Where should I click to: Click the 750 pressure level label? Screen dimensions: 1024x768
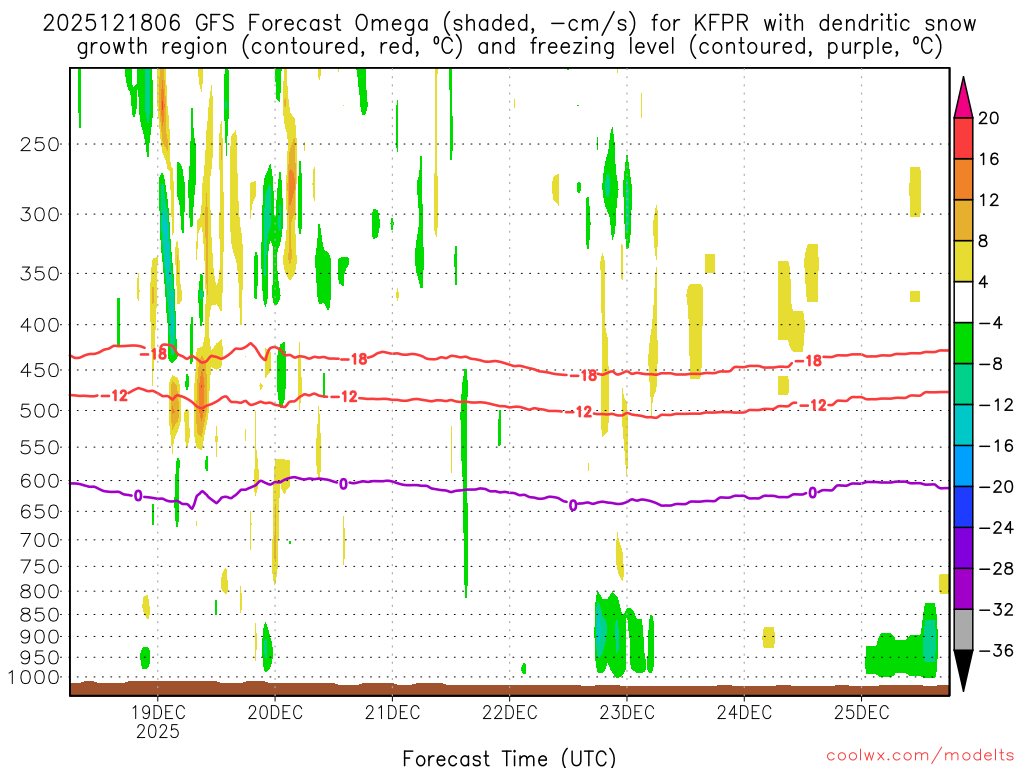tap(40, 567)
